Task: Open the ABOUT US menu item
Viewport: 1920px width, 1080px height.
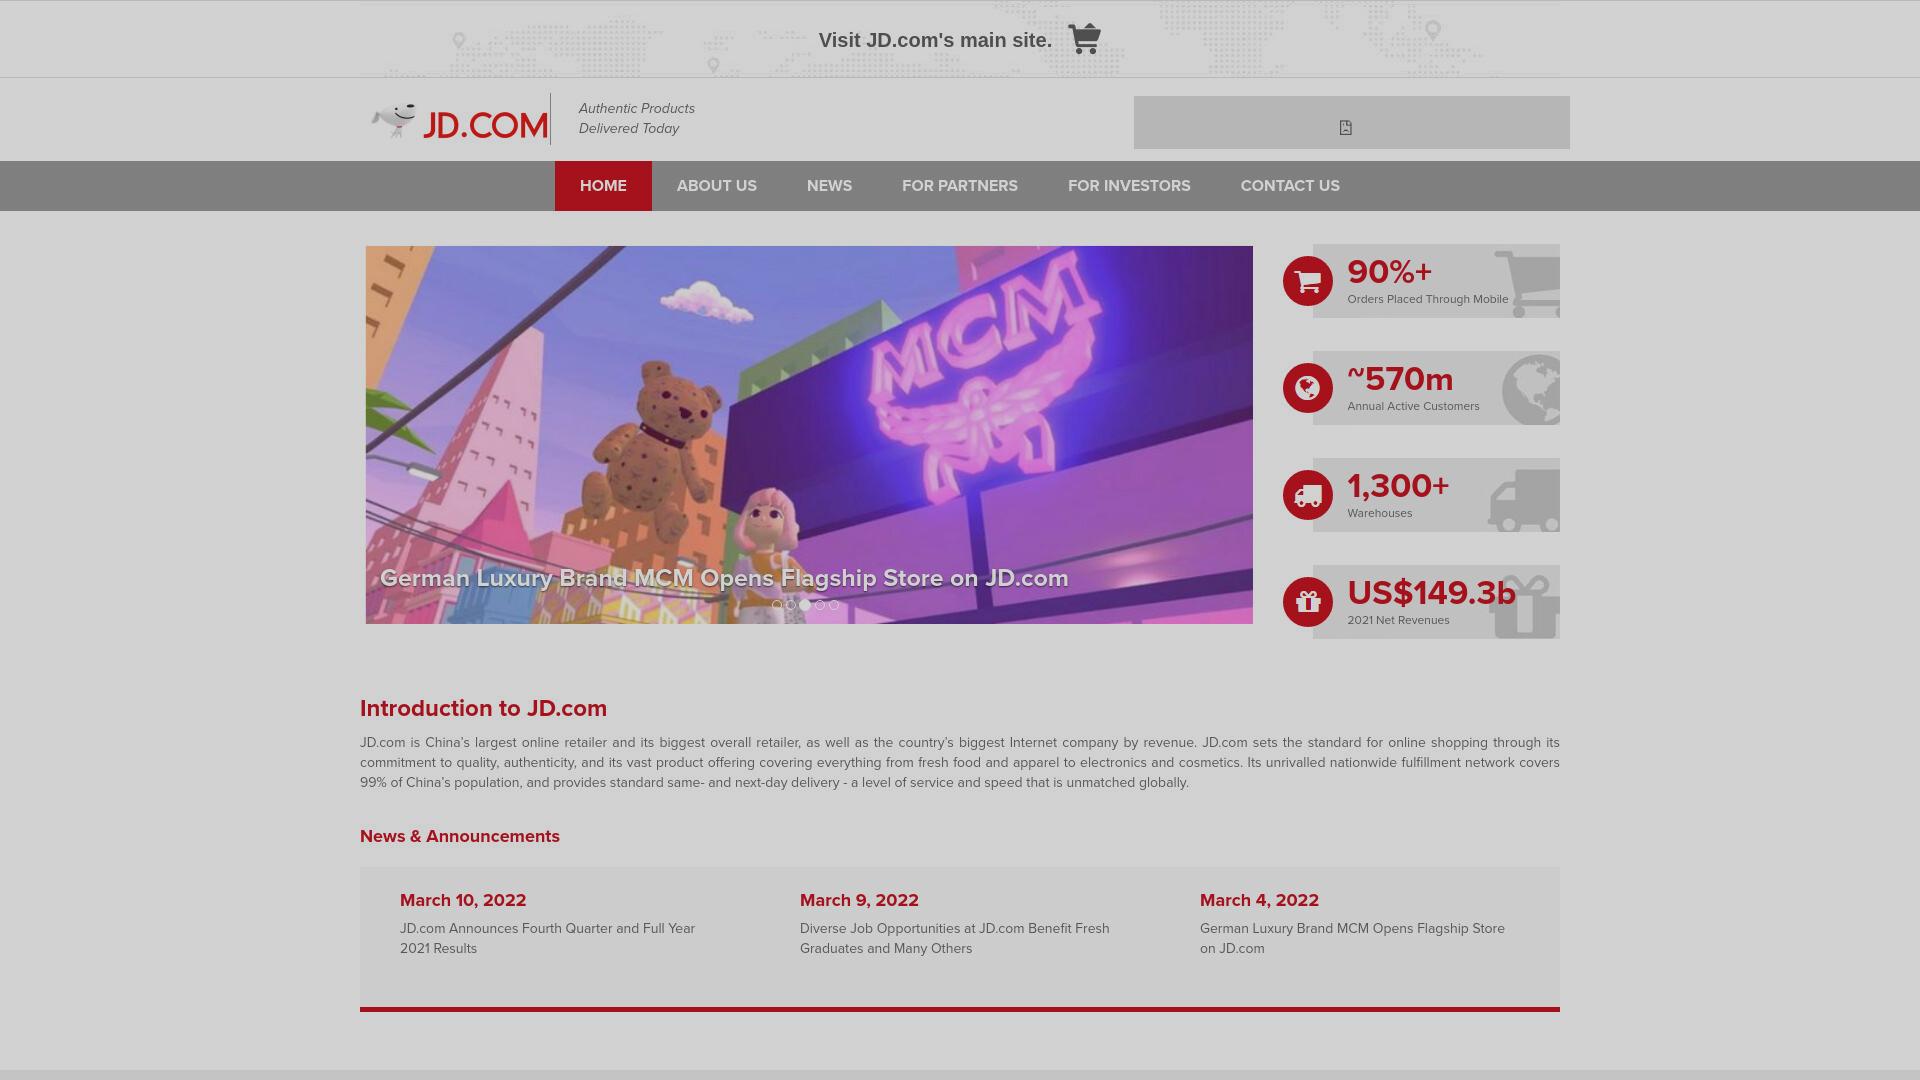Action: click(717, 186)
